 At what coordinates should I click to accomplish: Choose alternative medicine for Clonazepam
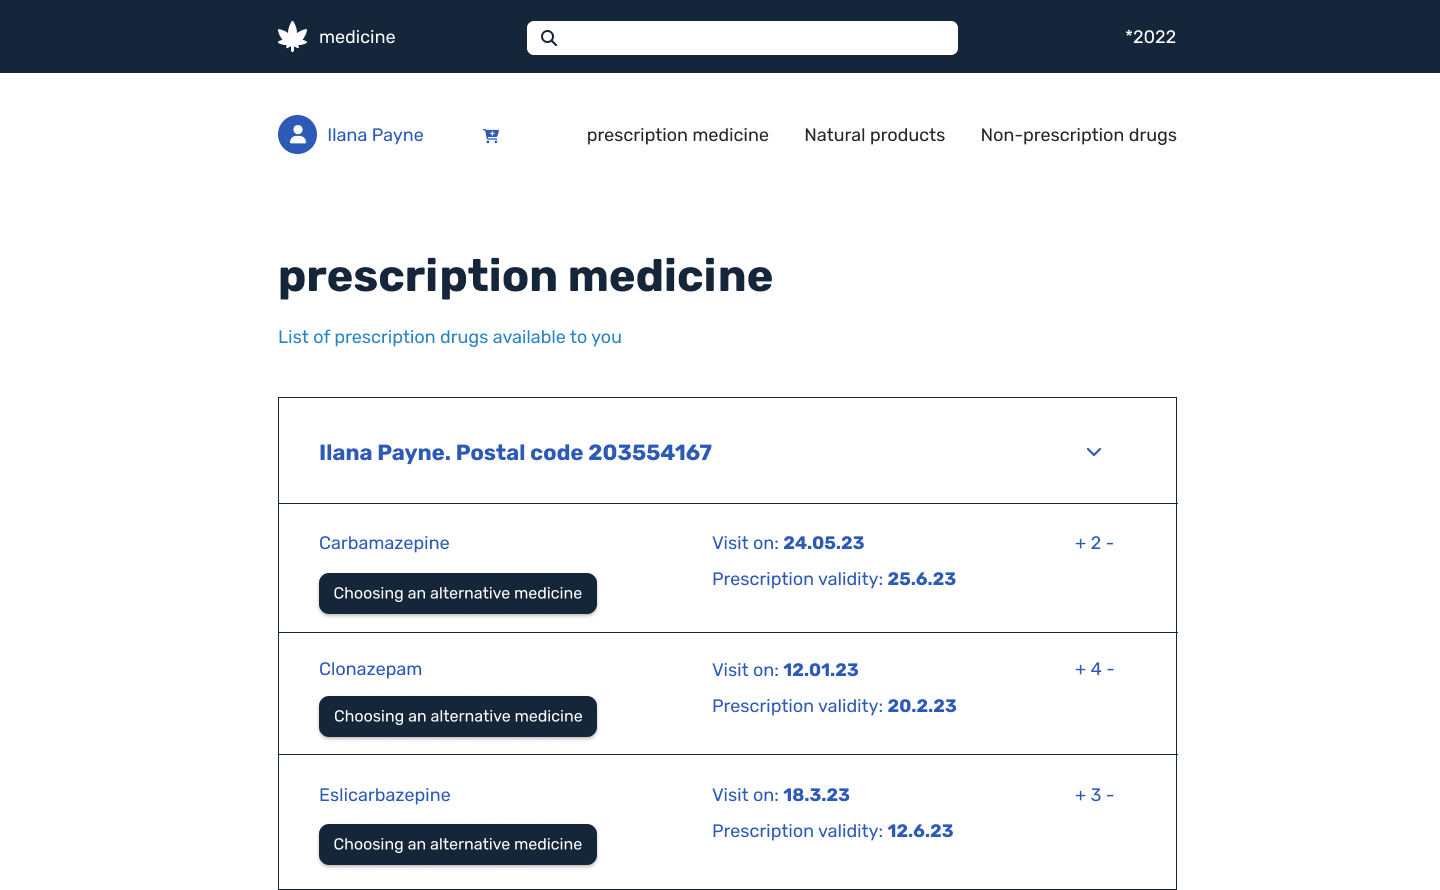click(x=458, y=717)
